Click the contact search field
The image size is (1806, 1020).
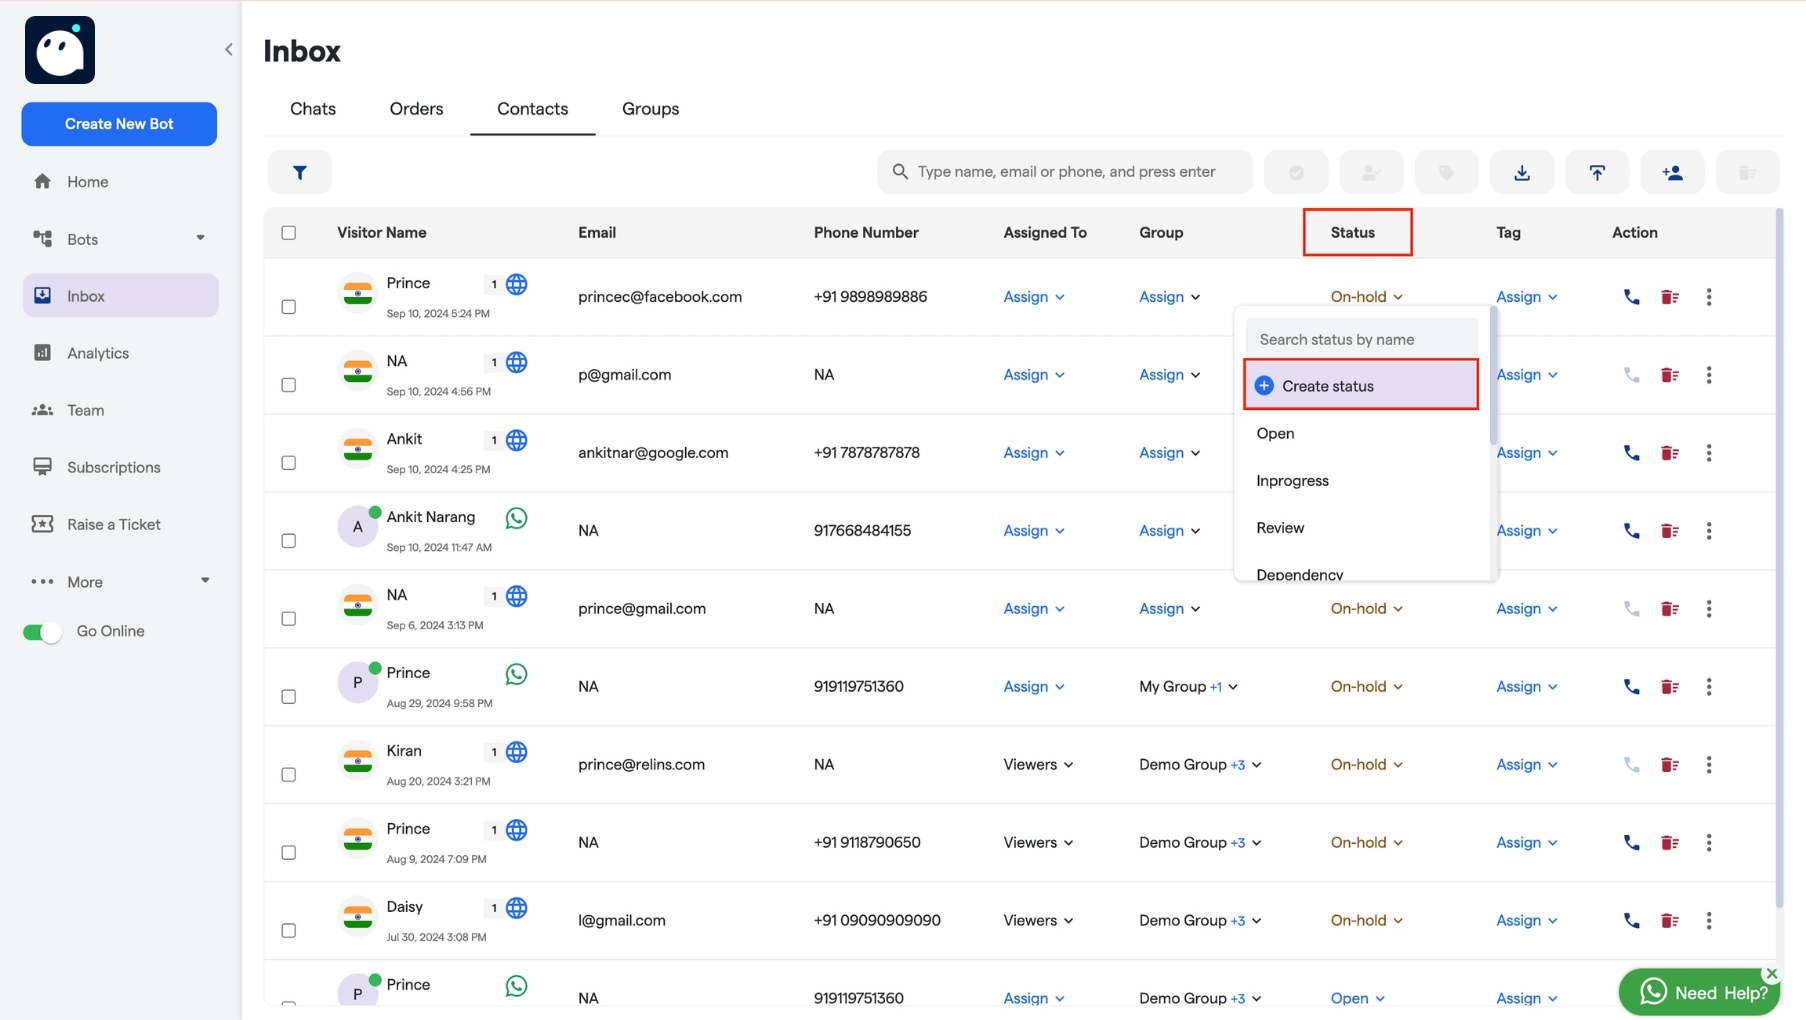click(x=1065, y=172)
